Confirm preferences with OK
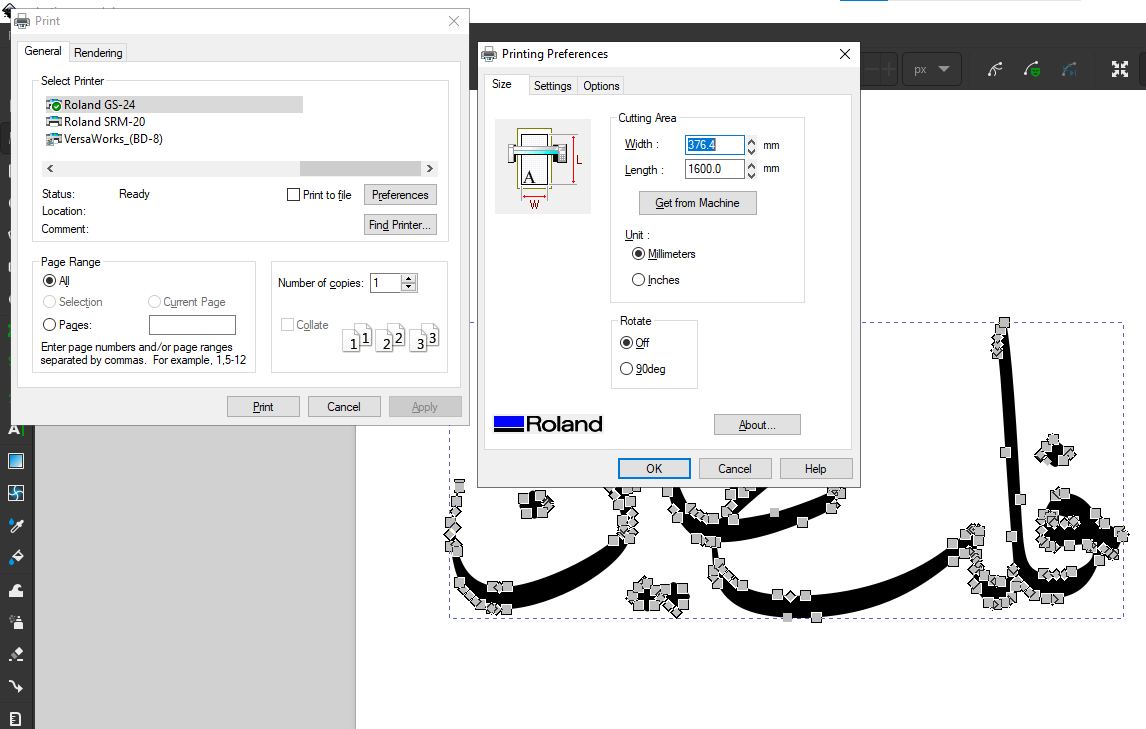 (654, 469)
